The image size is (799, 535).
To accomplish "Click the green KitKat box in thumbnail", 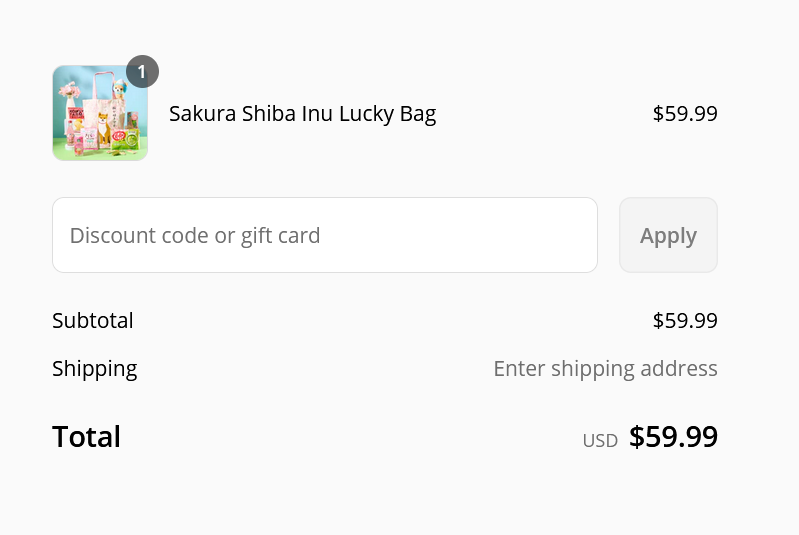I will pyautogui.click(x=125, y=140).
